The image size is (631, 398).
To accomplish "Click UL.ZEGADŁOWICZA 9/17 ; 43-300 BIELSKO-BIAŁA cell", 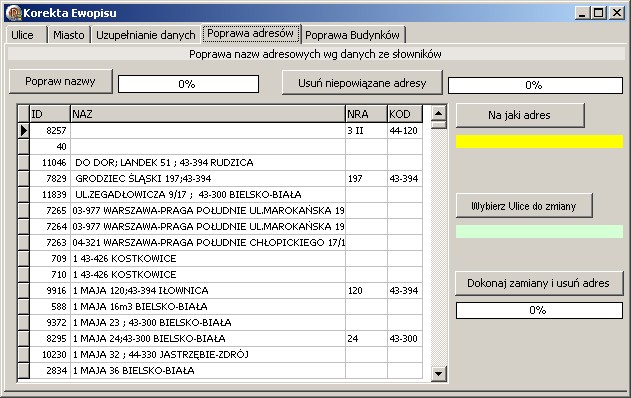I will (x=208, y=195).
